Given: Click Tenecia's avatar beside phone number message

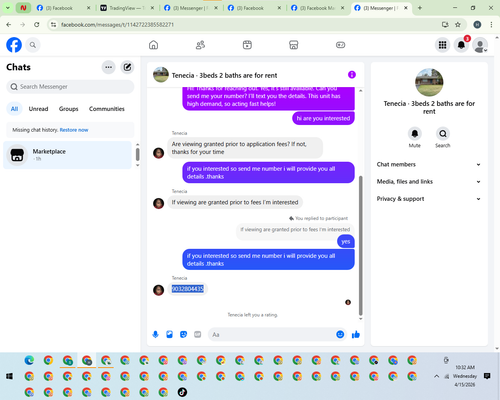Looking at the screenshot, I should [x=158, y=290].
